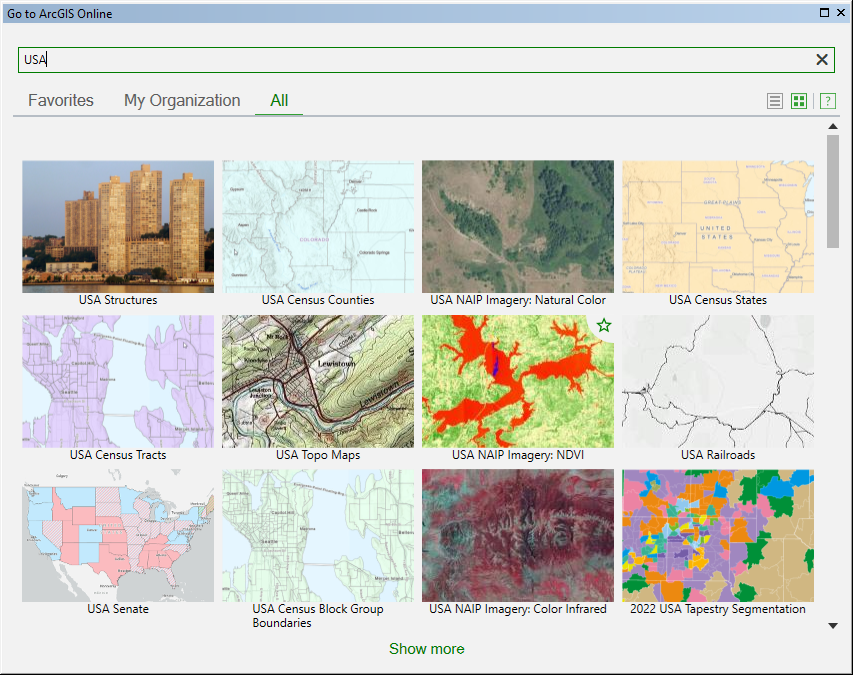Select the All tab
This screenshot has width=853, height=675.
(279, 101)
